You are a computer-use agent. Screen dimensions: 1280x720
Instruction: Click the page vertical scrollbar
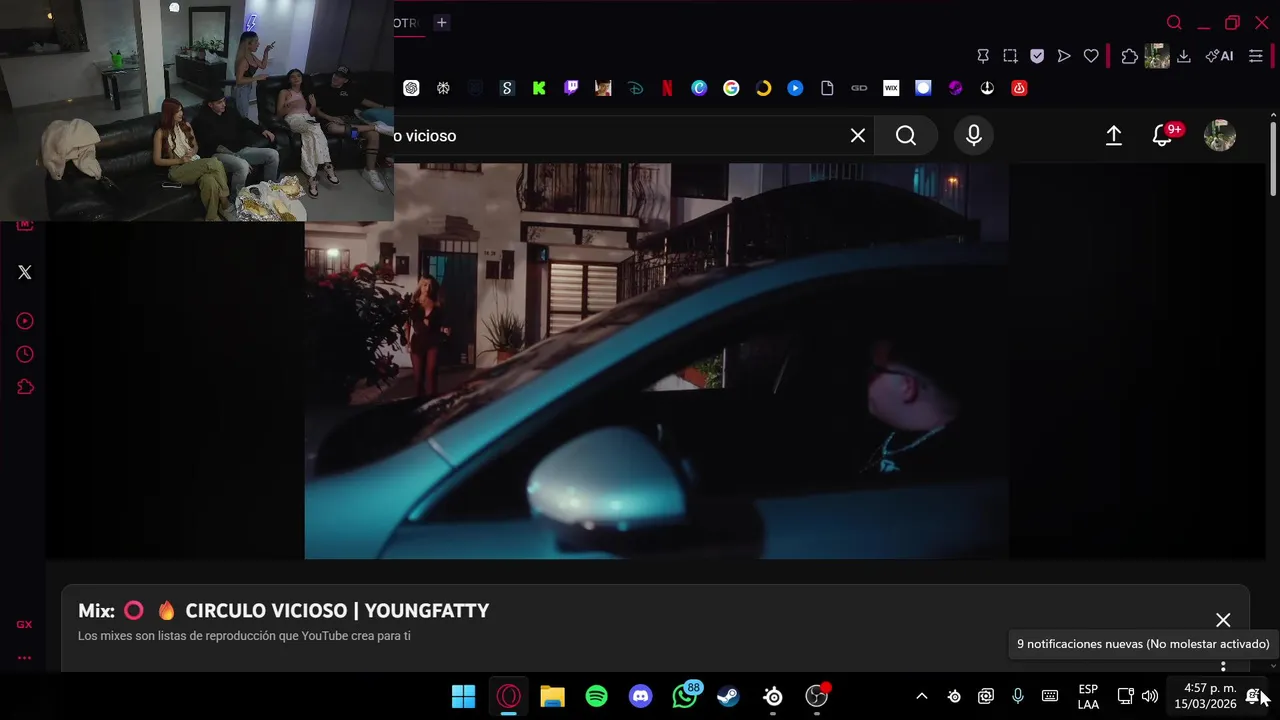click(x=1273, y=157)
